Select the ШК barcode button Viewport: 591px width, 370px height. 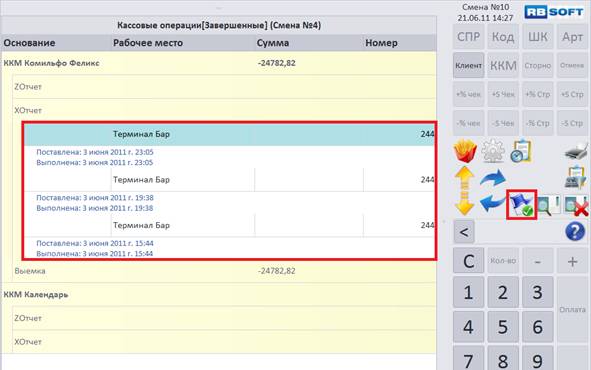coord(537,37)
